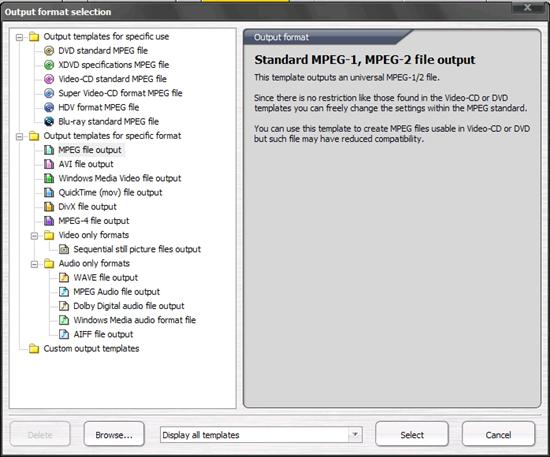Pick the HDV format MPEG file icon
The width and height of the screenshot is (550, 457).
[49, 107]
